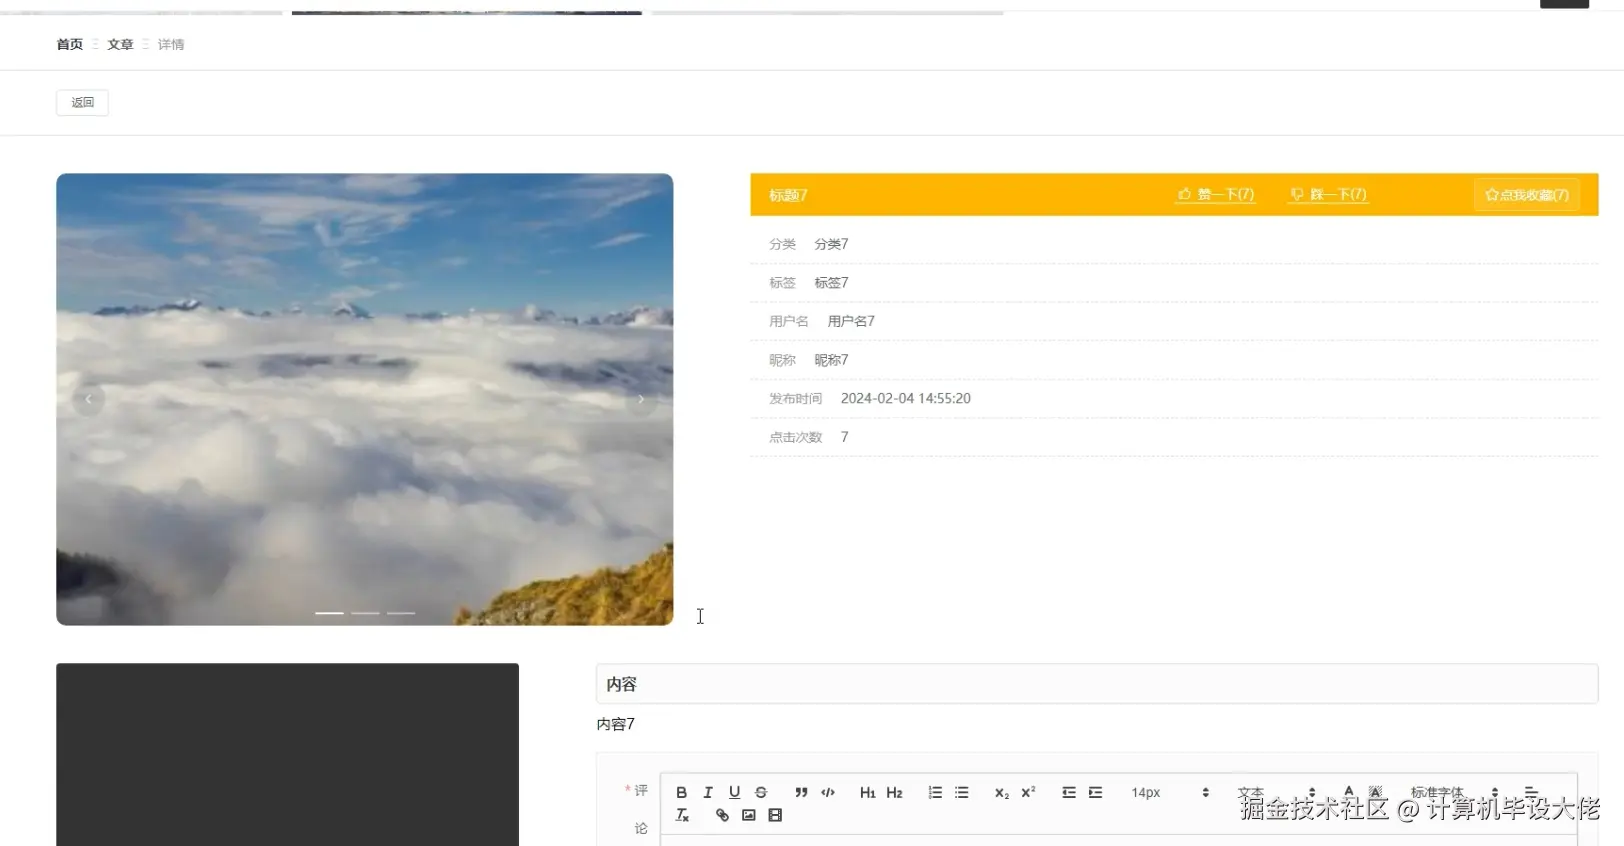Viewport: 1624px width, 846px height.
Task: Insert a hyperlink in the editor
Action: coord(722,815)
